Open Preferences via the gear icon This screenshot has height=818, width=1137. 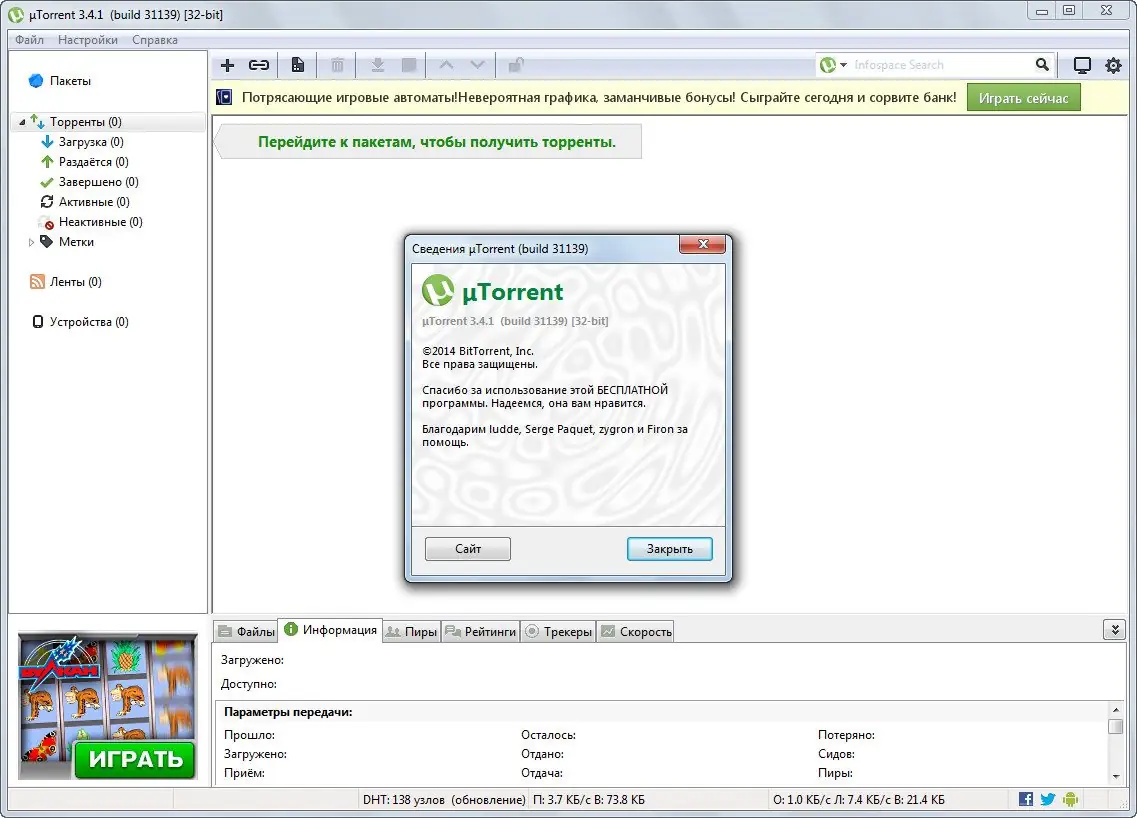[x=1113, y=65]
